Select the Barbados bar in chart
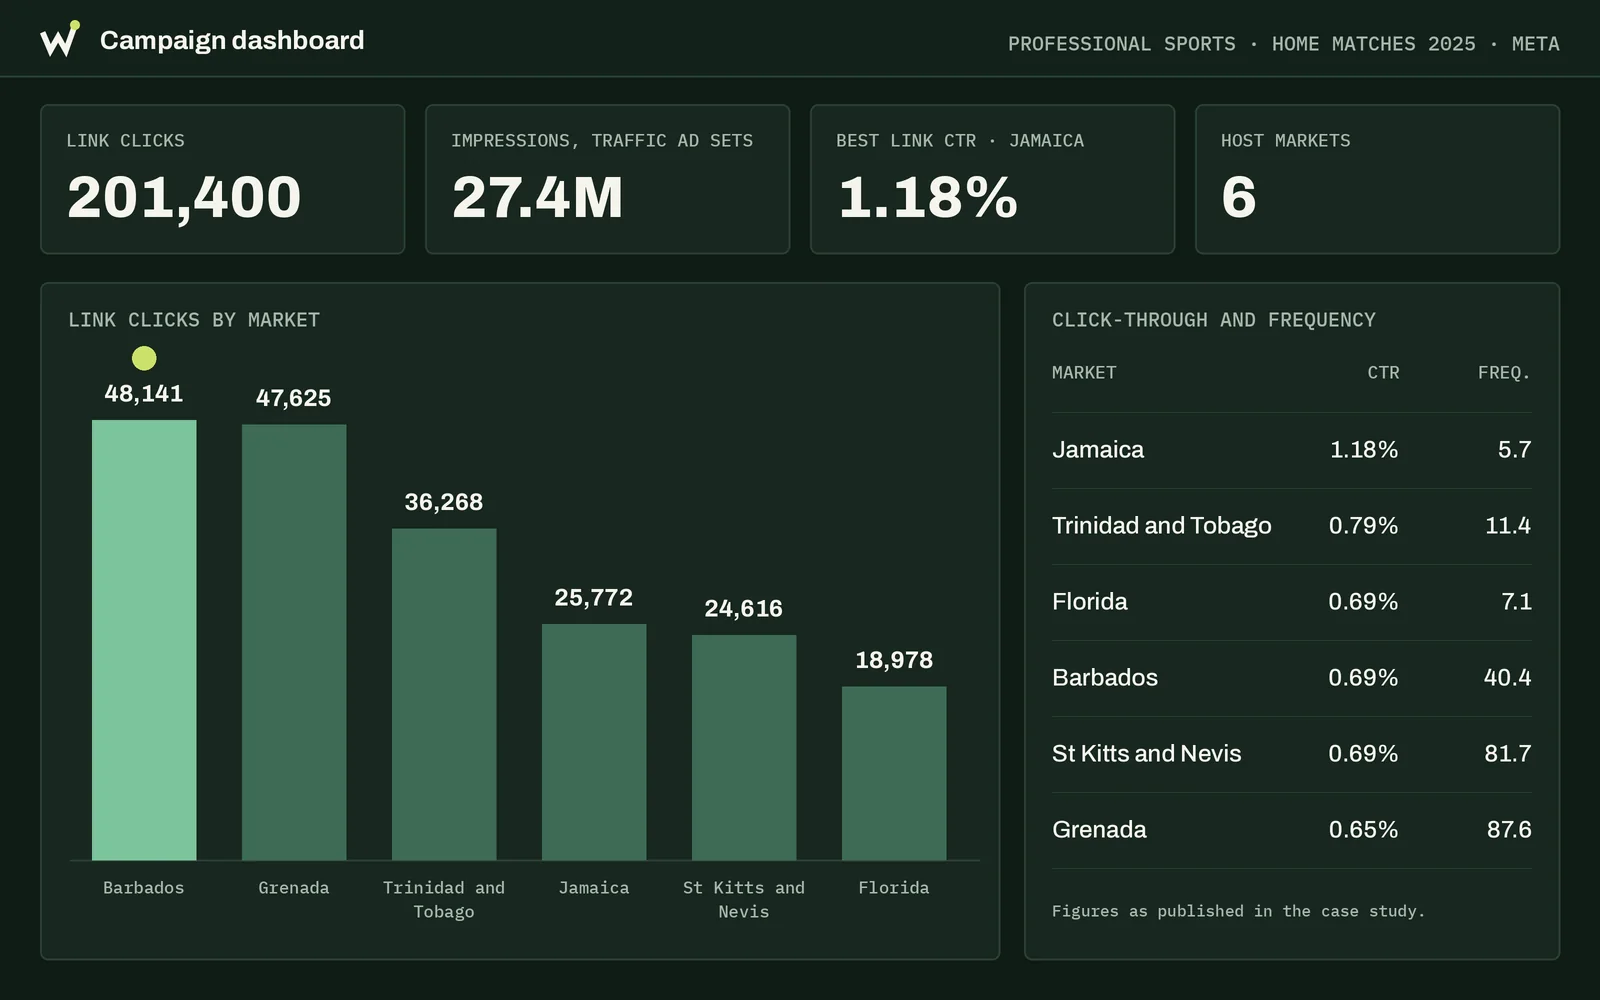The height and width of the screenshot is (1000, 1600). (x=144, y=640)
